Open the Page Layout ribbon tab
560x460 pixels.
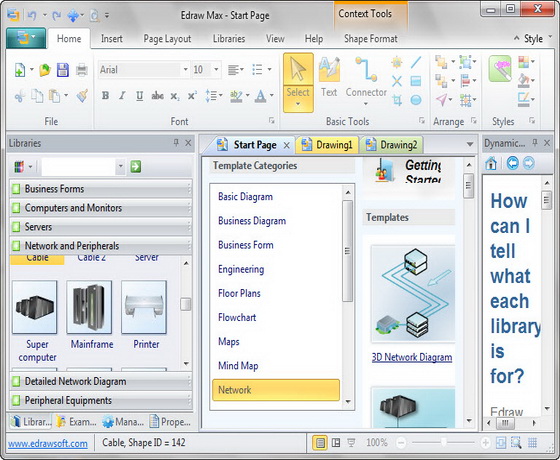167,39
